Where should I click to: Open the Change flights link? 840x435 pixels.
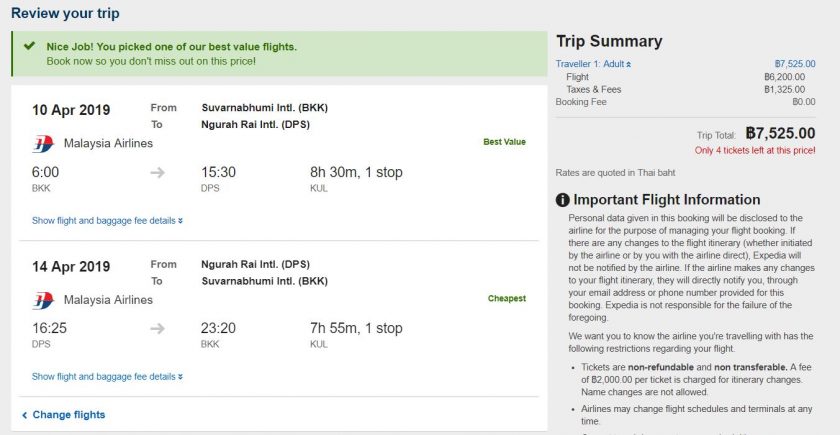(x=69, y=415)
